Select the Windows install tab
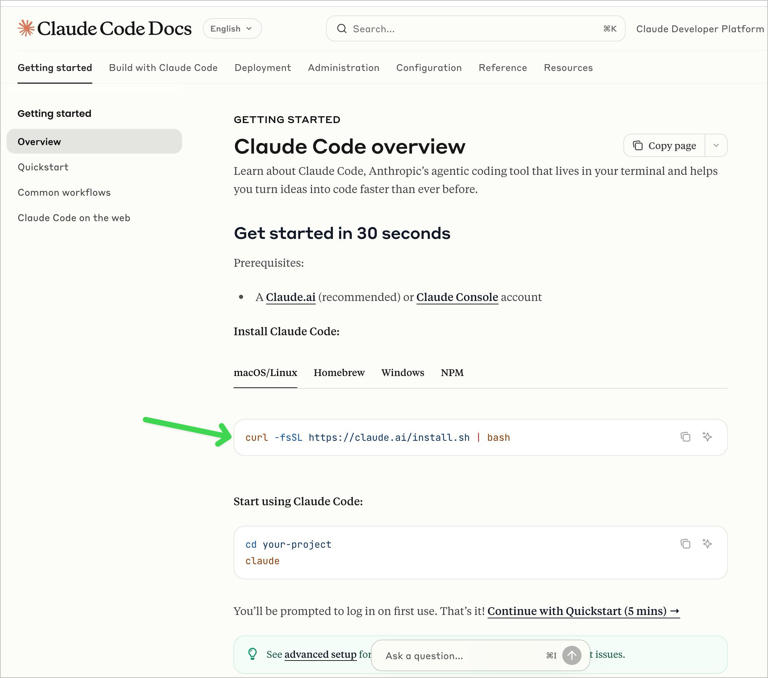The width and height of the screenshot is (768, 678). point(402,373)
